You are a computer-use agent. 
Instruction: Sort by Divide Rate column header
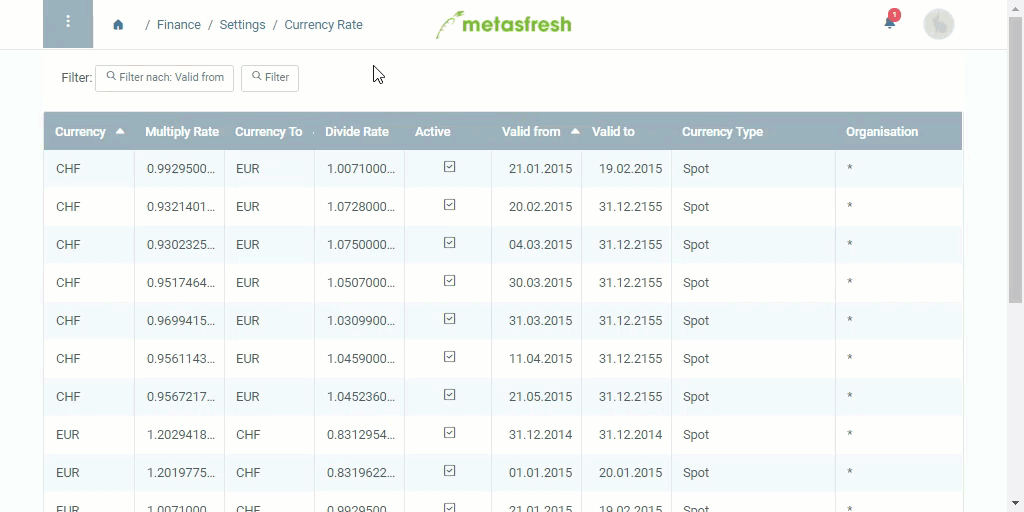pos(357,131)
